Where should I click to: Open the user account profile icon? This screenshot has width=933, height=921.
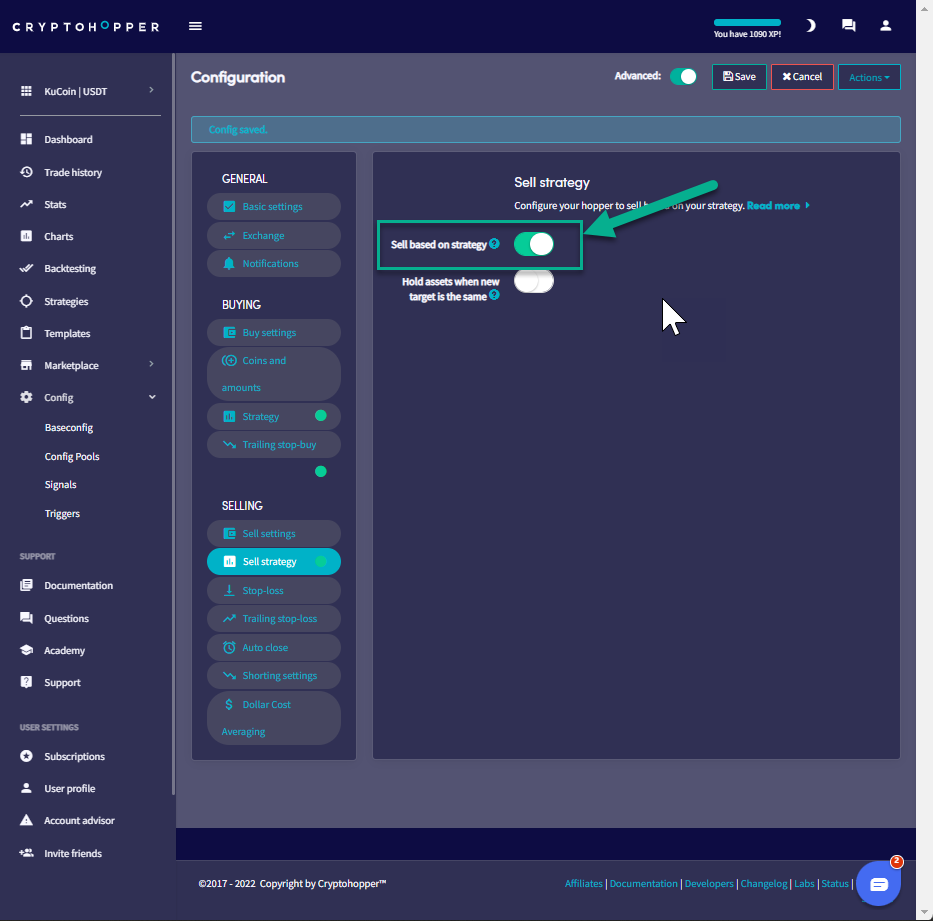(x=885, y=26)
